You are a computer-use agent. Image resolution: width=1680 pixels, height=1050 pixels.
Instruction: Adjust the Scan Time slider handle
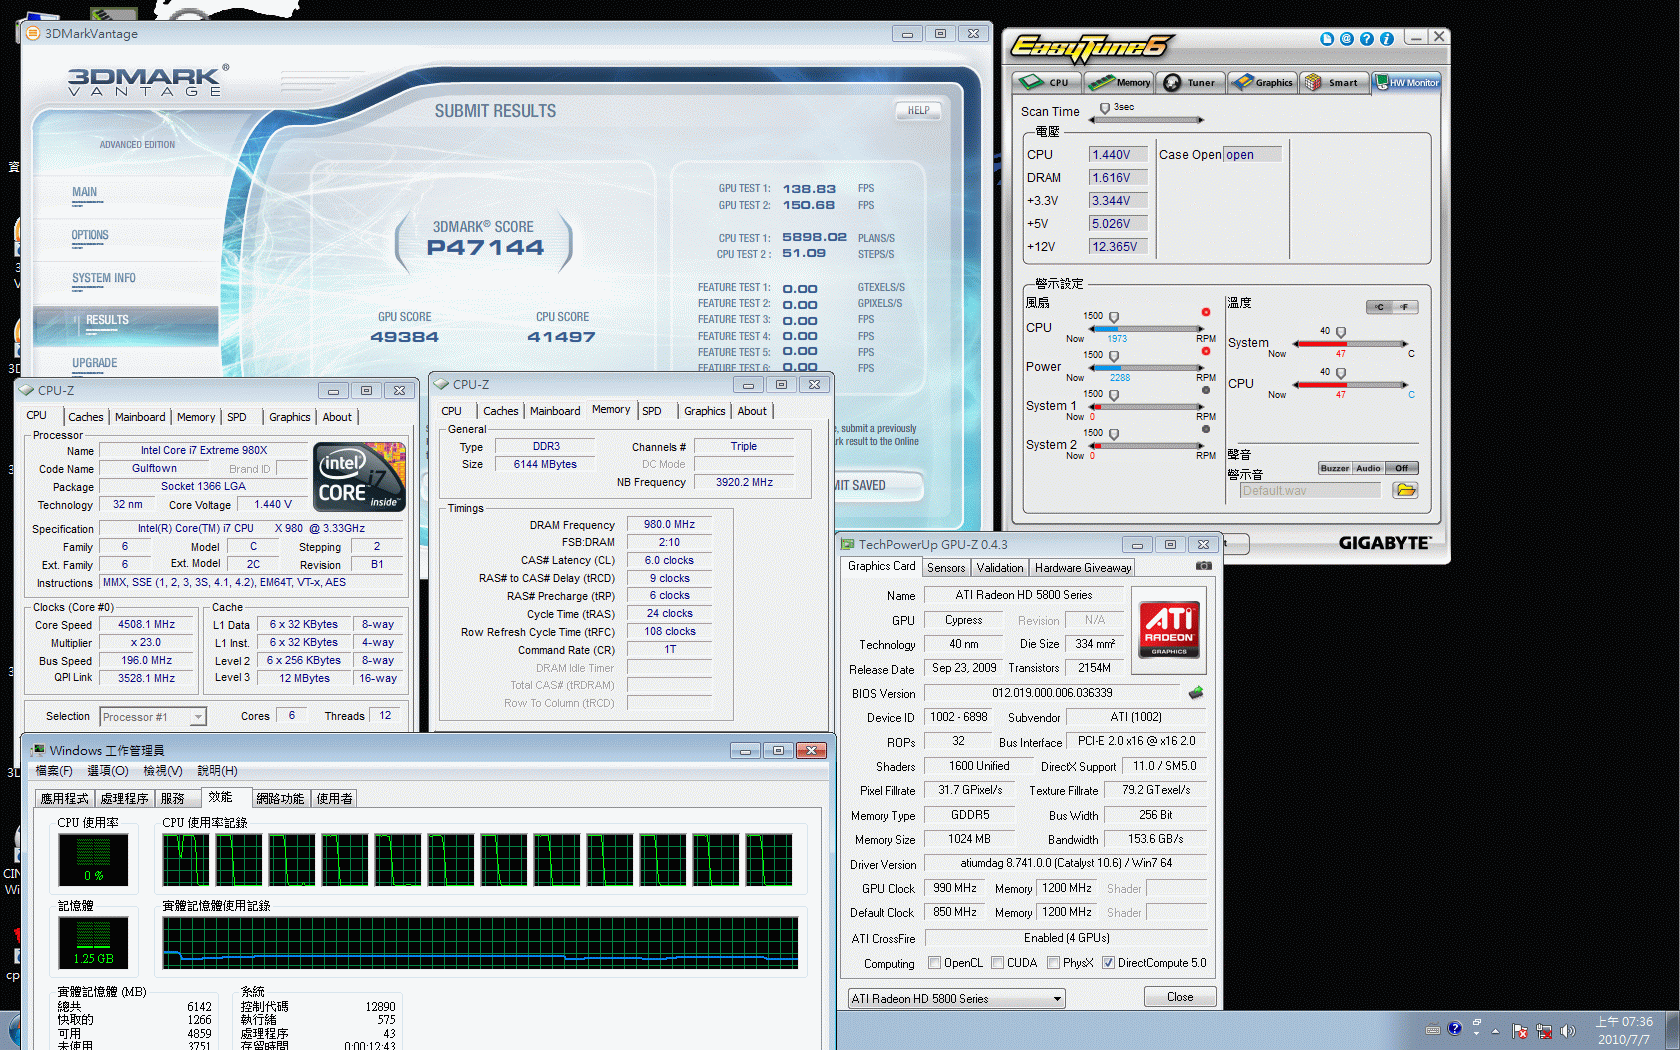(x=1105, y=108)
